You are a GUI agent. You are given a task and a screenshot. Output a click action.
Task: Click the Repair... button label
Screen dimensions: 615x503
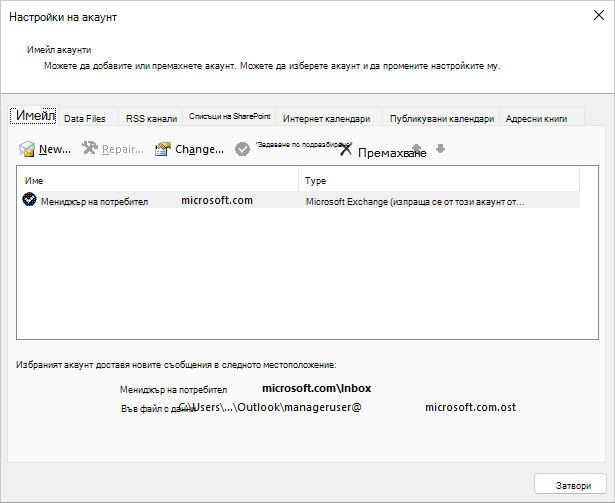point(123,149)
